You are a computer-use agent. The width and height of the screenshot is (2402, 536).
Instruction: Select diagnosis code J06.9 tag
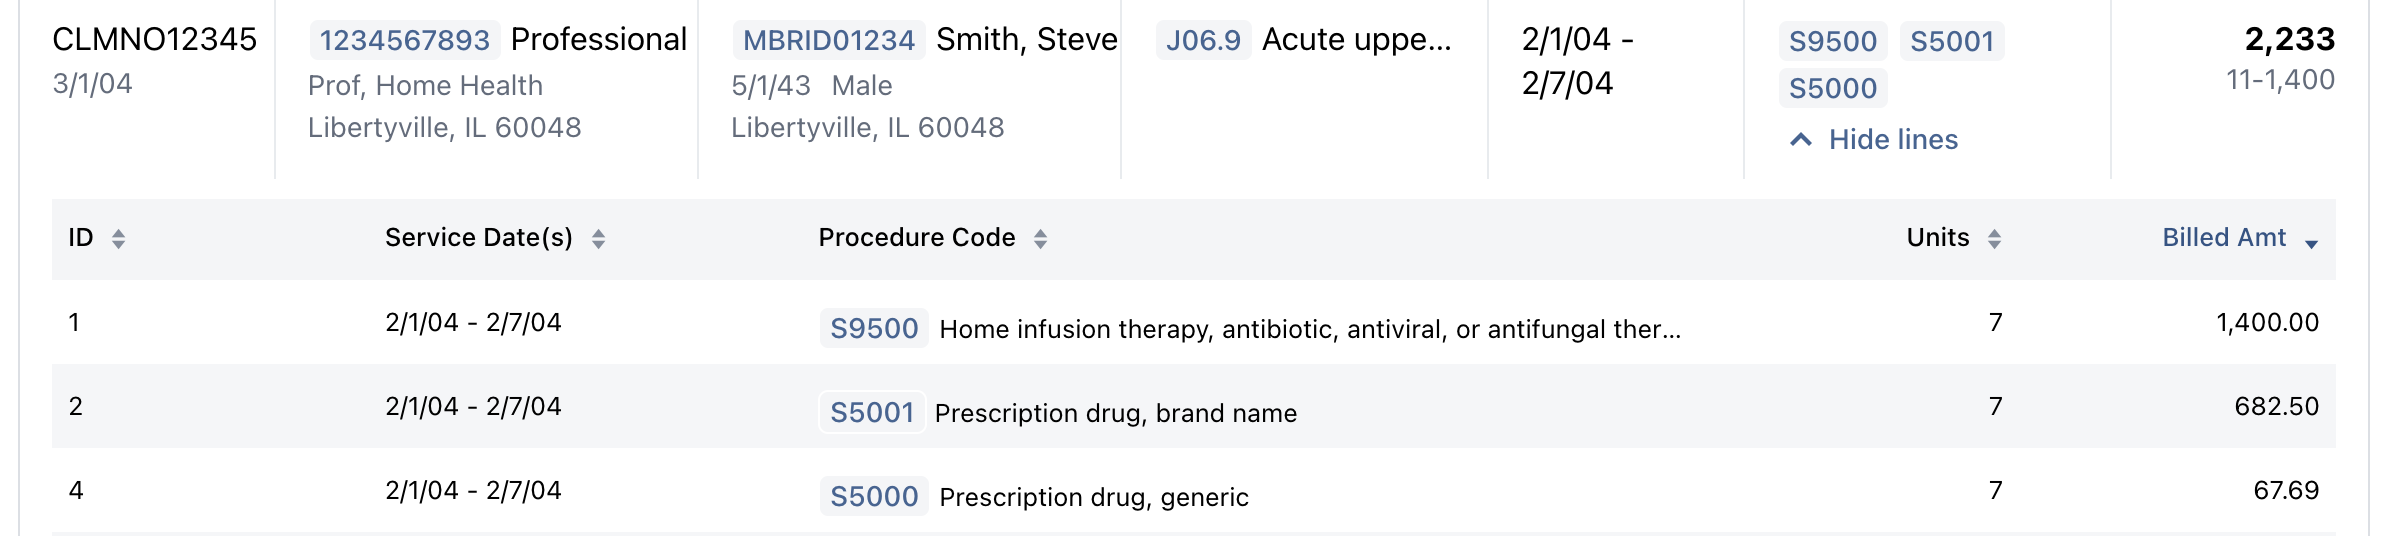(x=1203, y=40)
